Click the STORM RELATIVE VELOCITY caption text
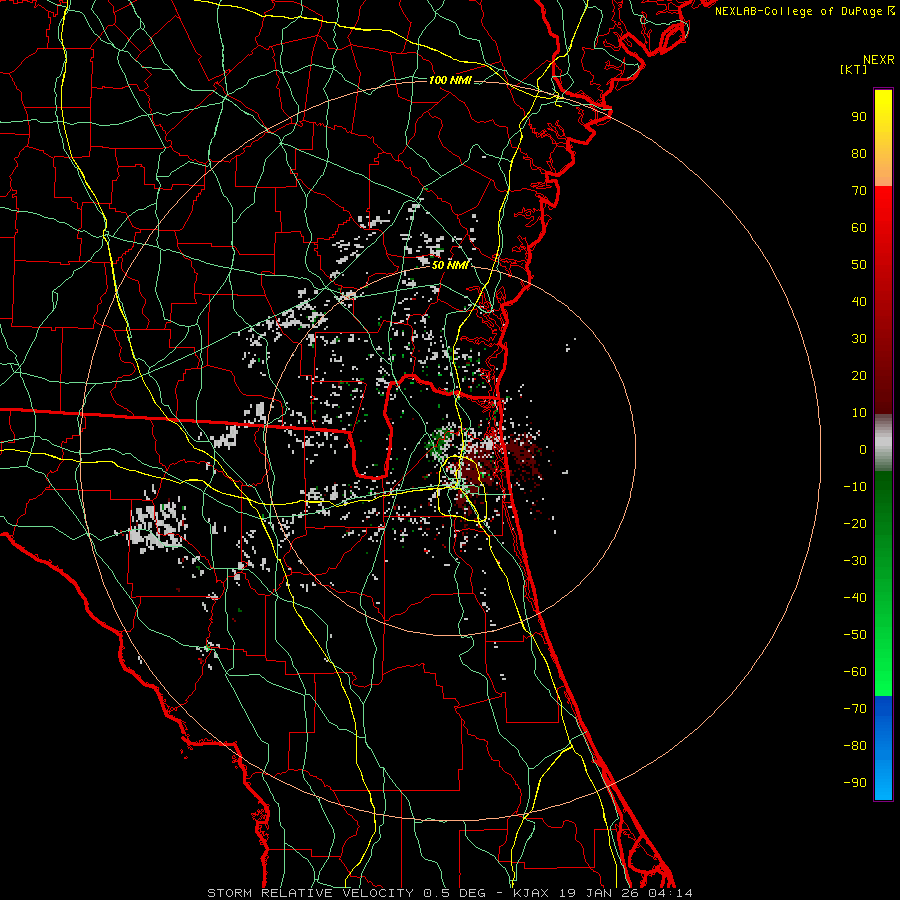The image size is (900, 900). point(312,893)
